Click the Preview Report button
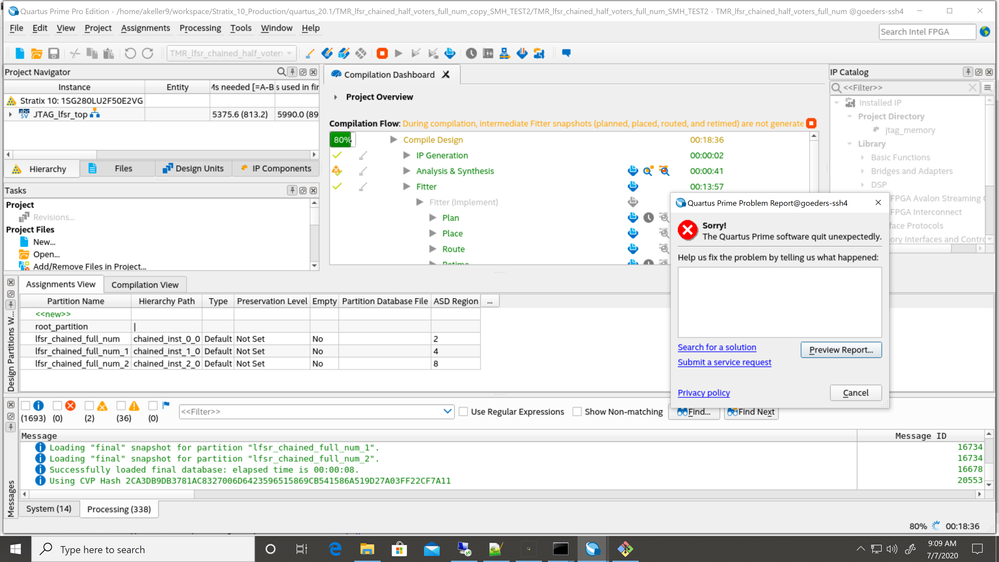Screen dimensions: 999x562 [x=840, y=350]
